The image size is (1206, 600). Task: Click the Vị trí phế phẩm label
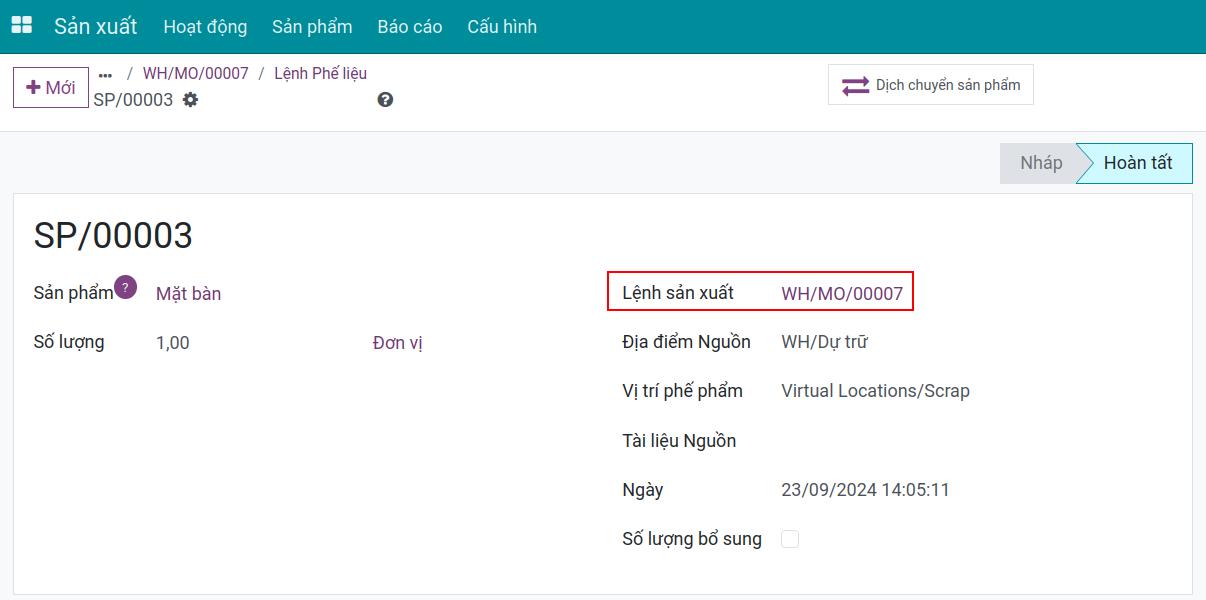(x=682, y=391)
